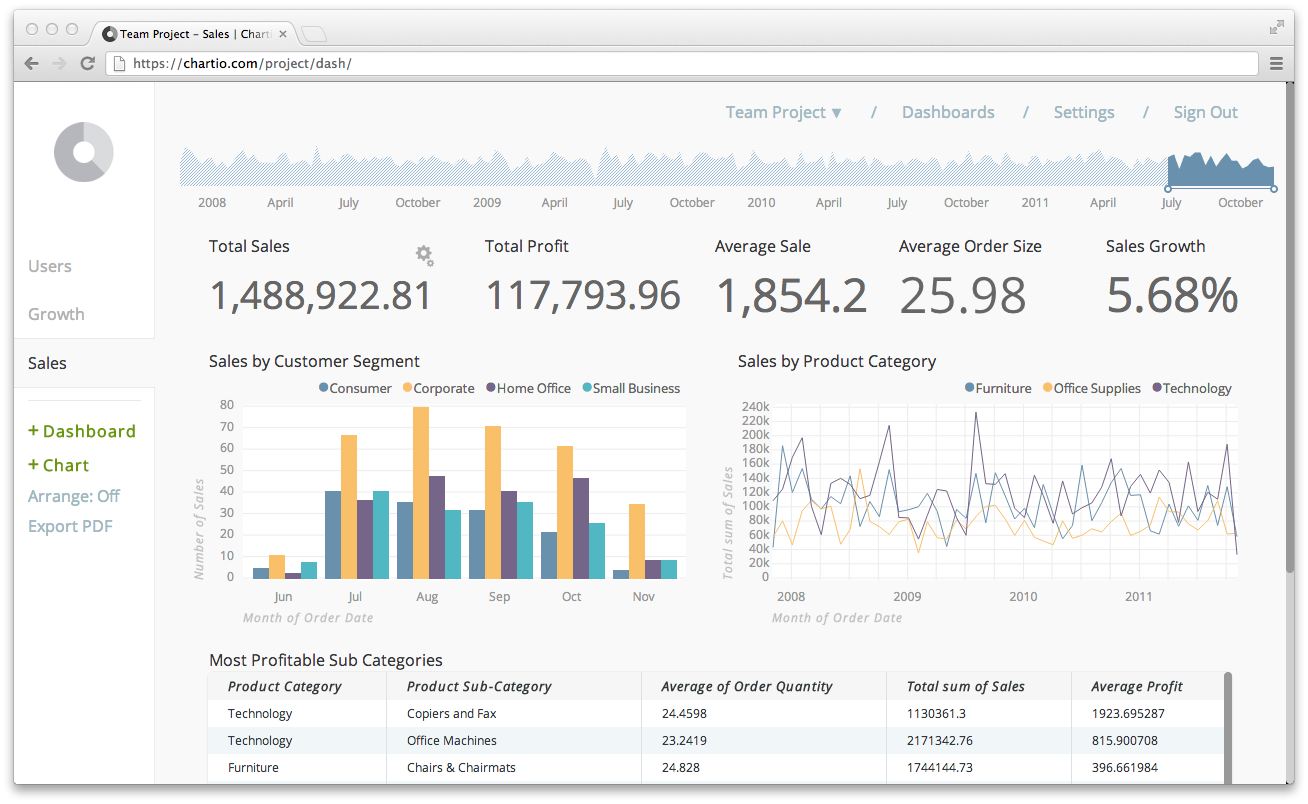
Task: Click the Sales Growth value 5.68%
Action: pyautogui.click(x=1172, y=295)
